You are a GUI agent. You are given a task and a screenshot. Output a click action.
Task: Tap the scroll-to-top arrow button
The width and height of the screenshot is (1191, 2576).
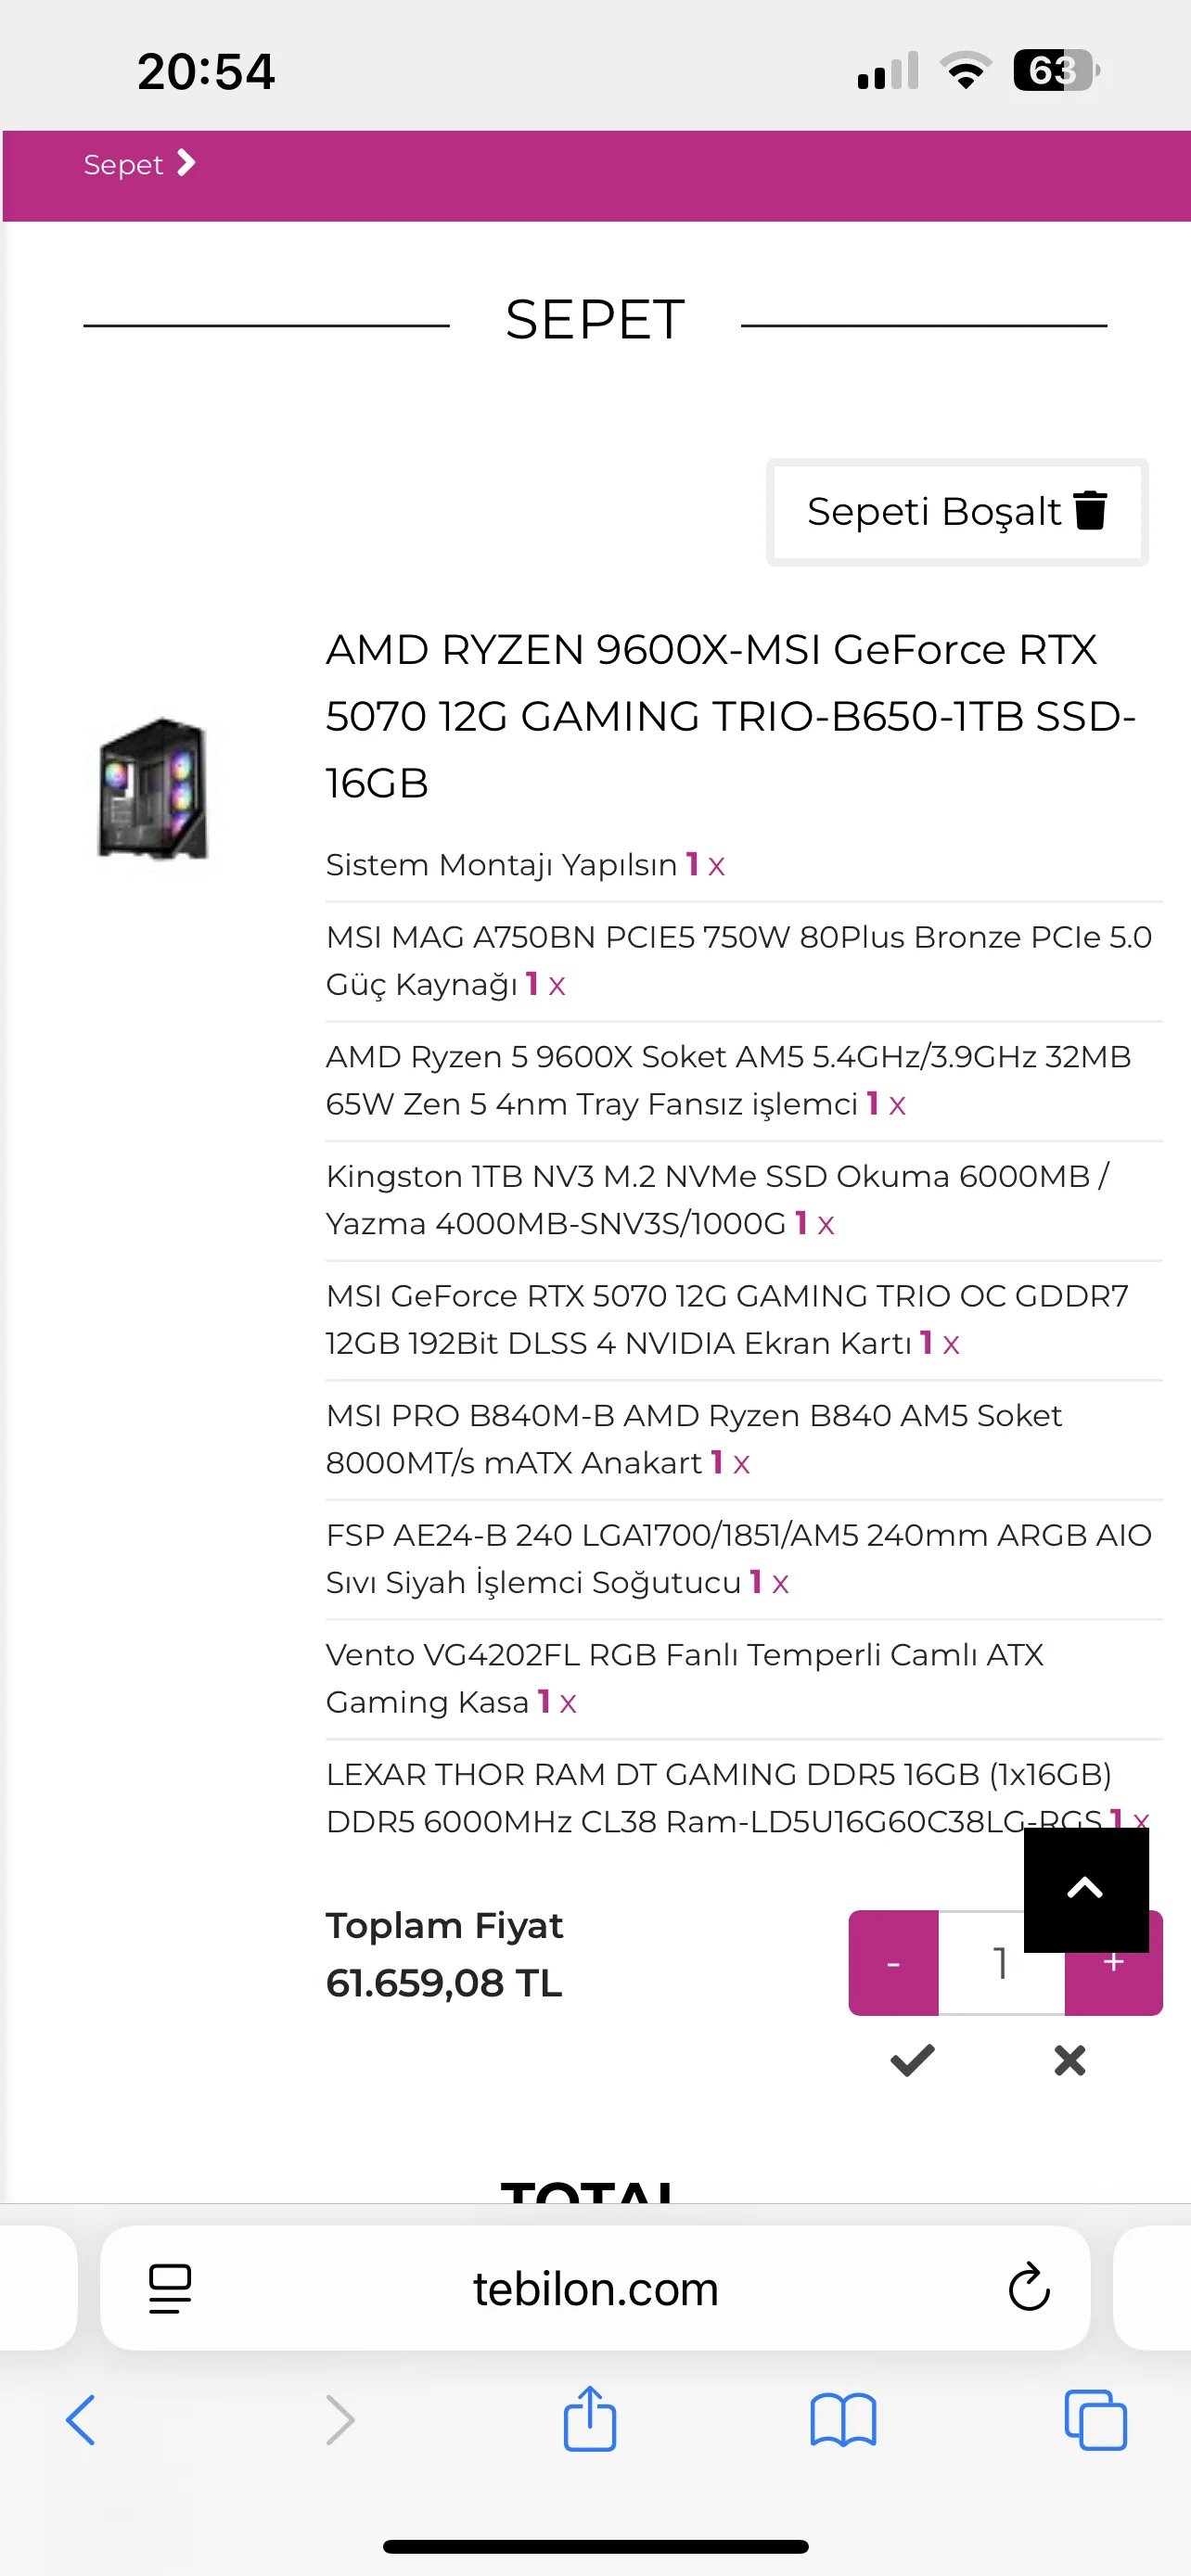(x=1085, y=1889)
